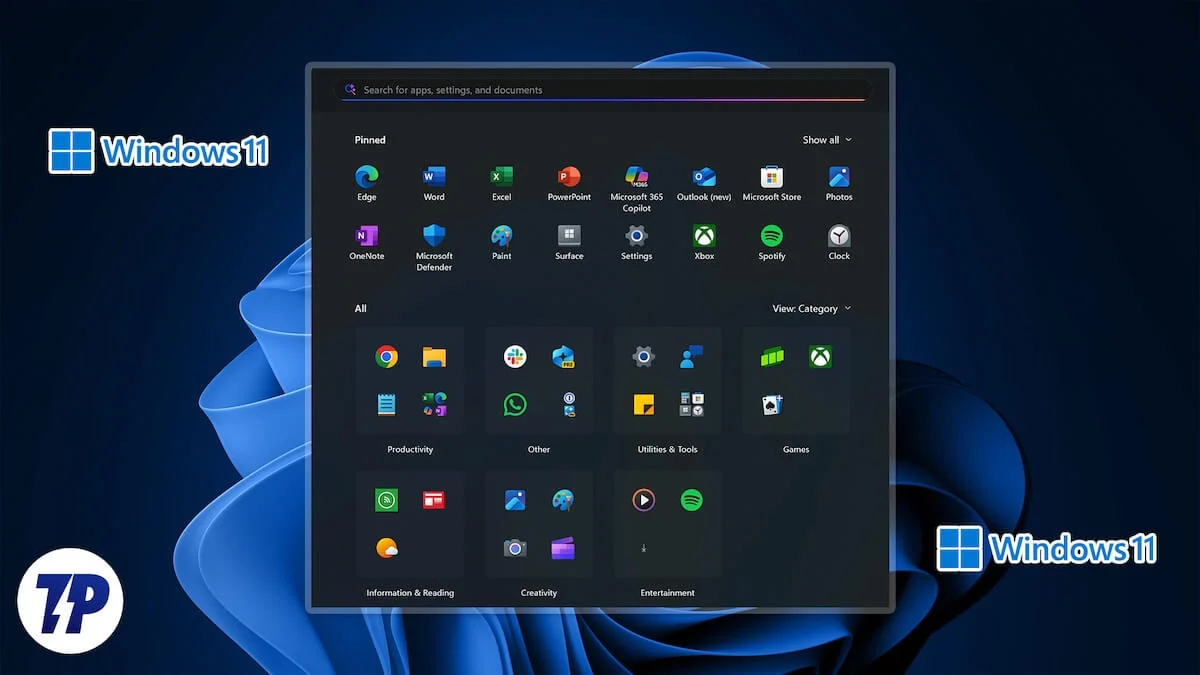Open the Utilities & Tools folder
The image size is (1200, 675).
point(667,380)
